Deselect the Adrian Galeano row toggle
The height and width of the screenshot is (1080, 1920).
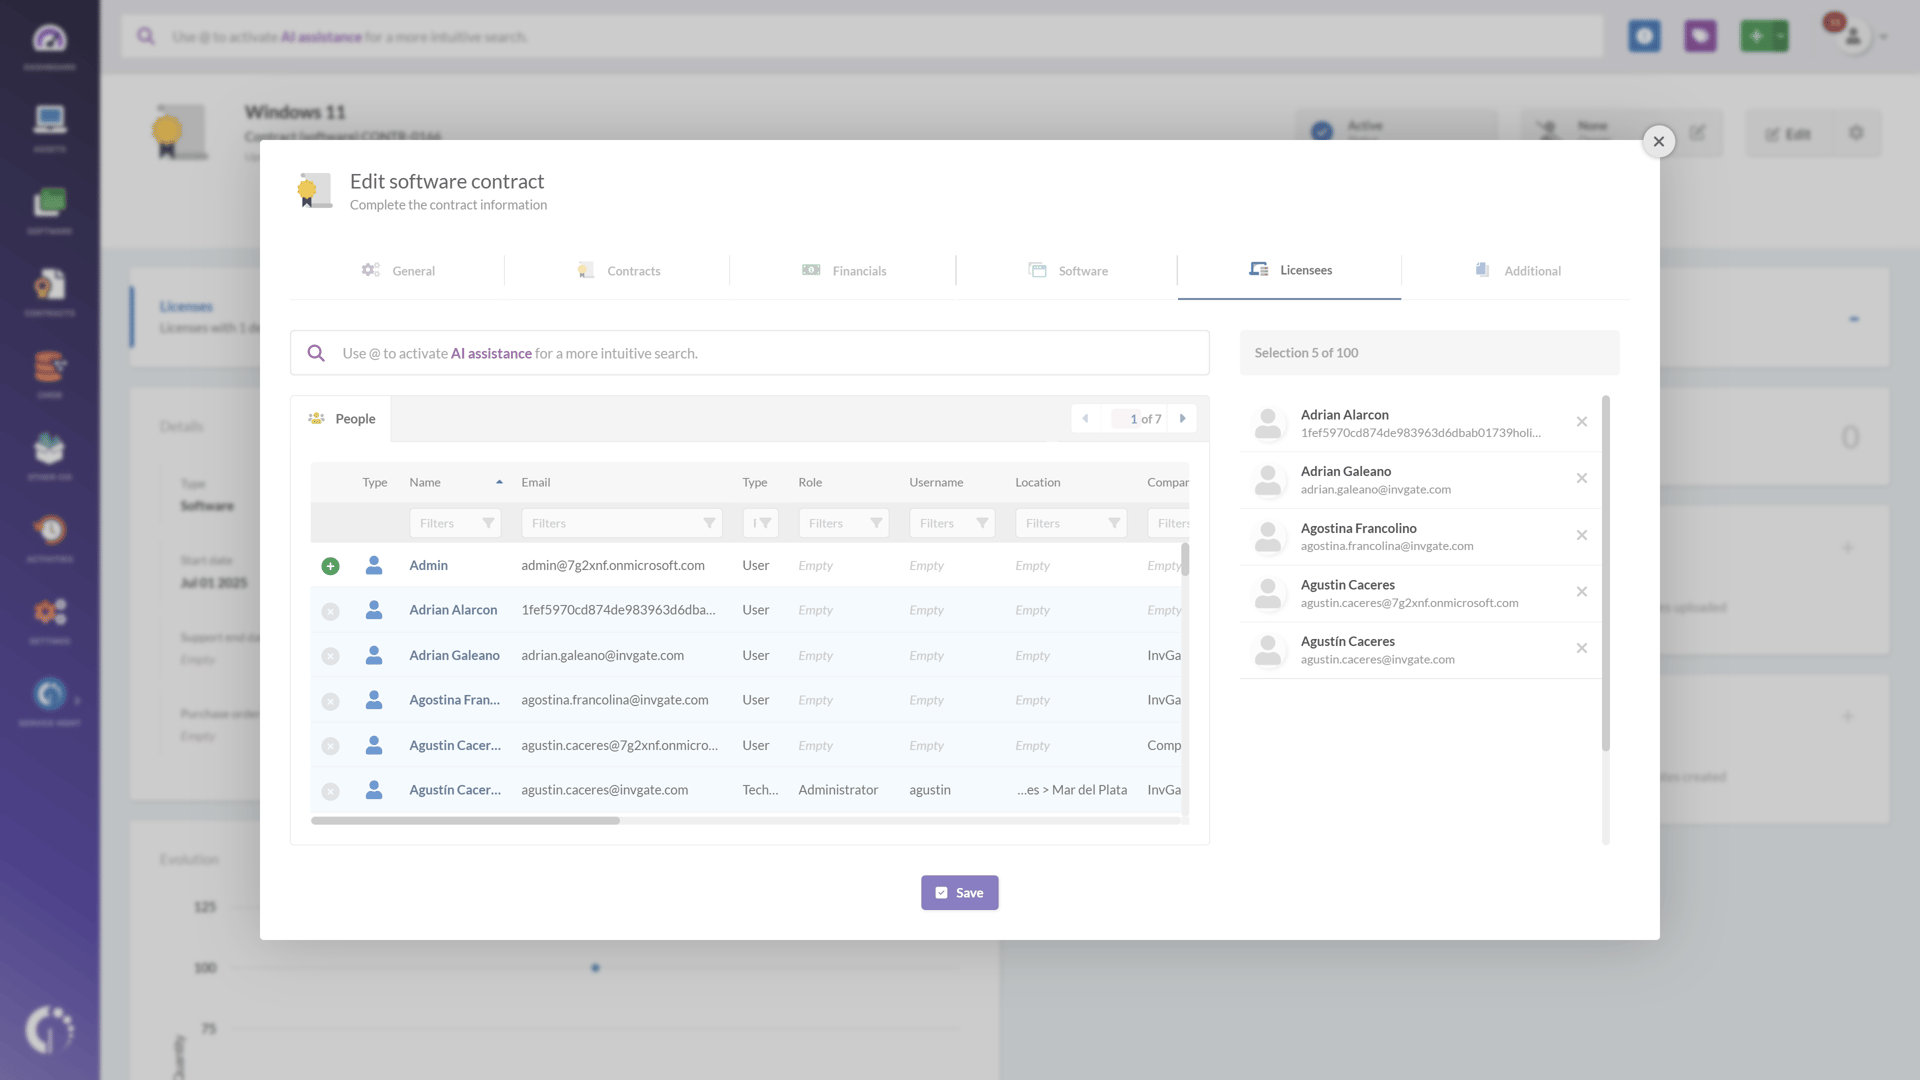click(x=330, y=656)
